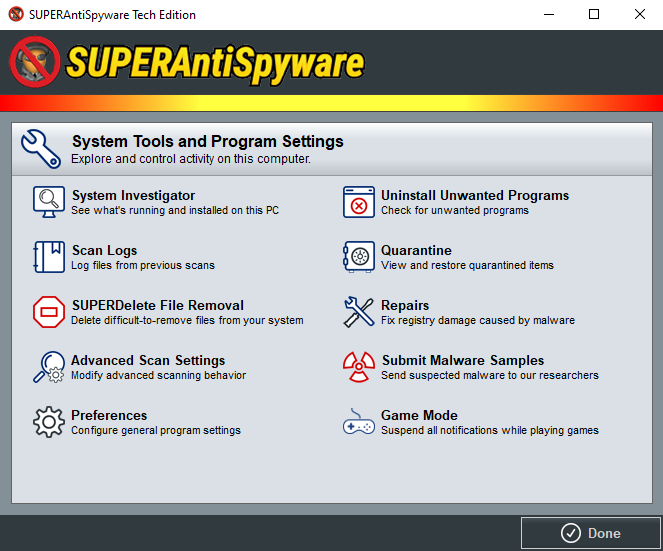Choose Submit Malware Samples

pyautogui.click(x=463, y=360)
